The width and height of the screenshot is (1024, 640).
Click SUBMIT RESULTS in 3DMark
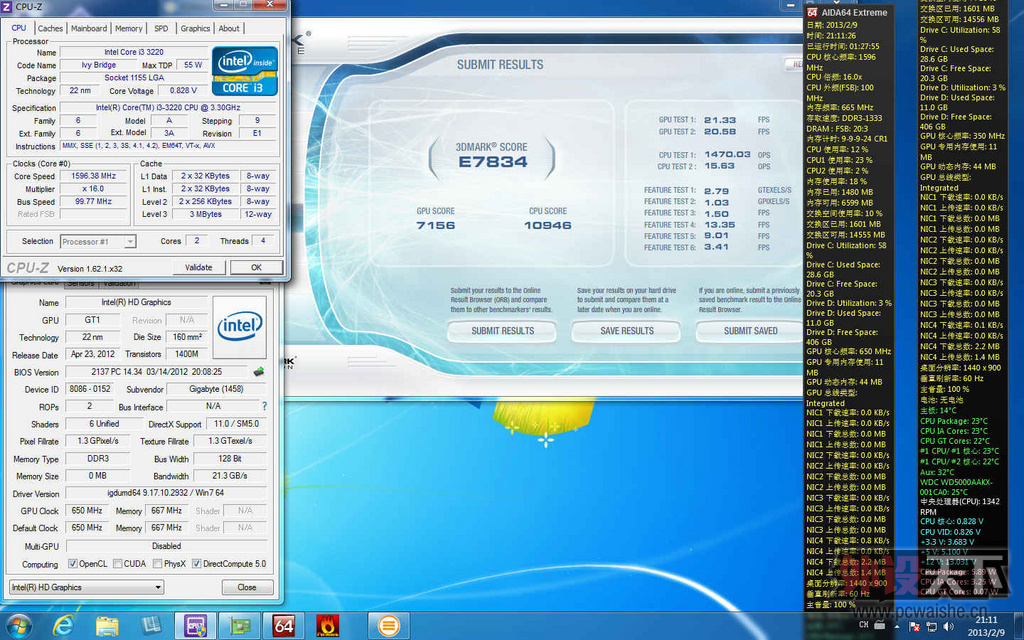tap(502, 330)
